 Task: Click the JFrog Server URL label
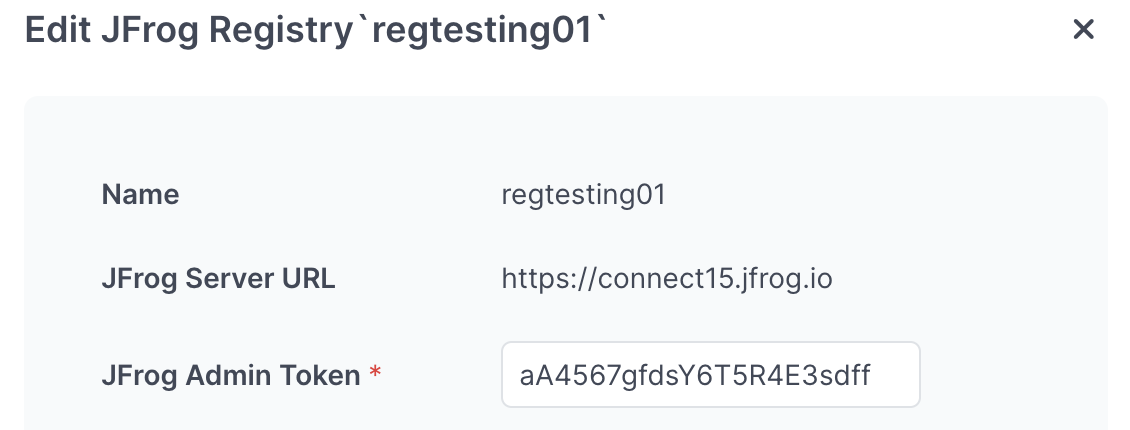tap(218, 278)
